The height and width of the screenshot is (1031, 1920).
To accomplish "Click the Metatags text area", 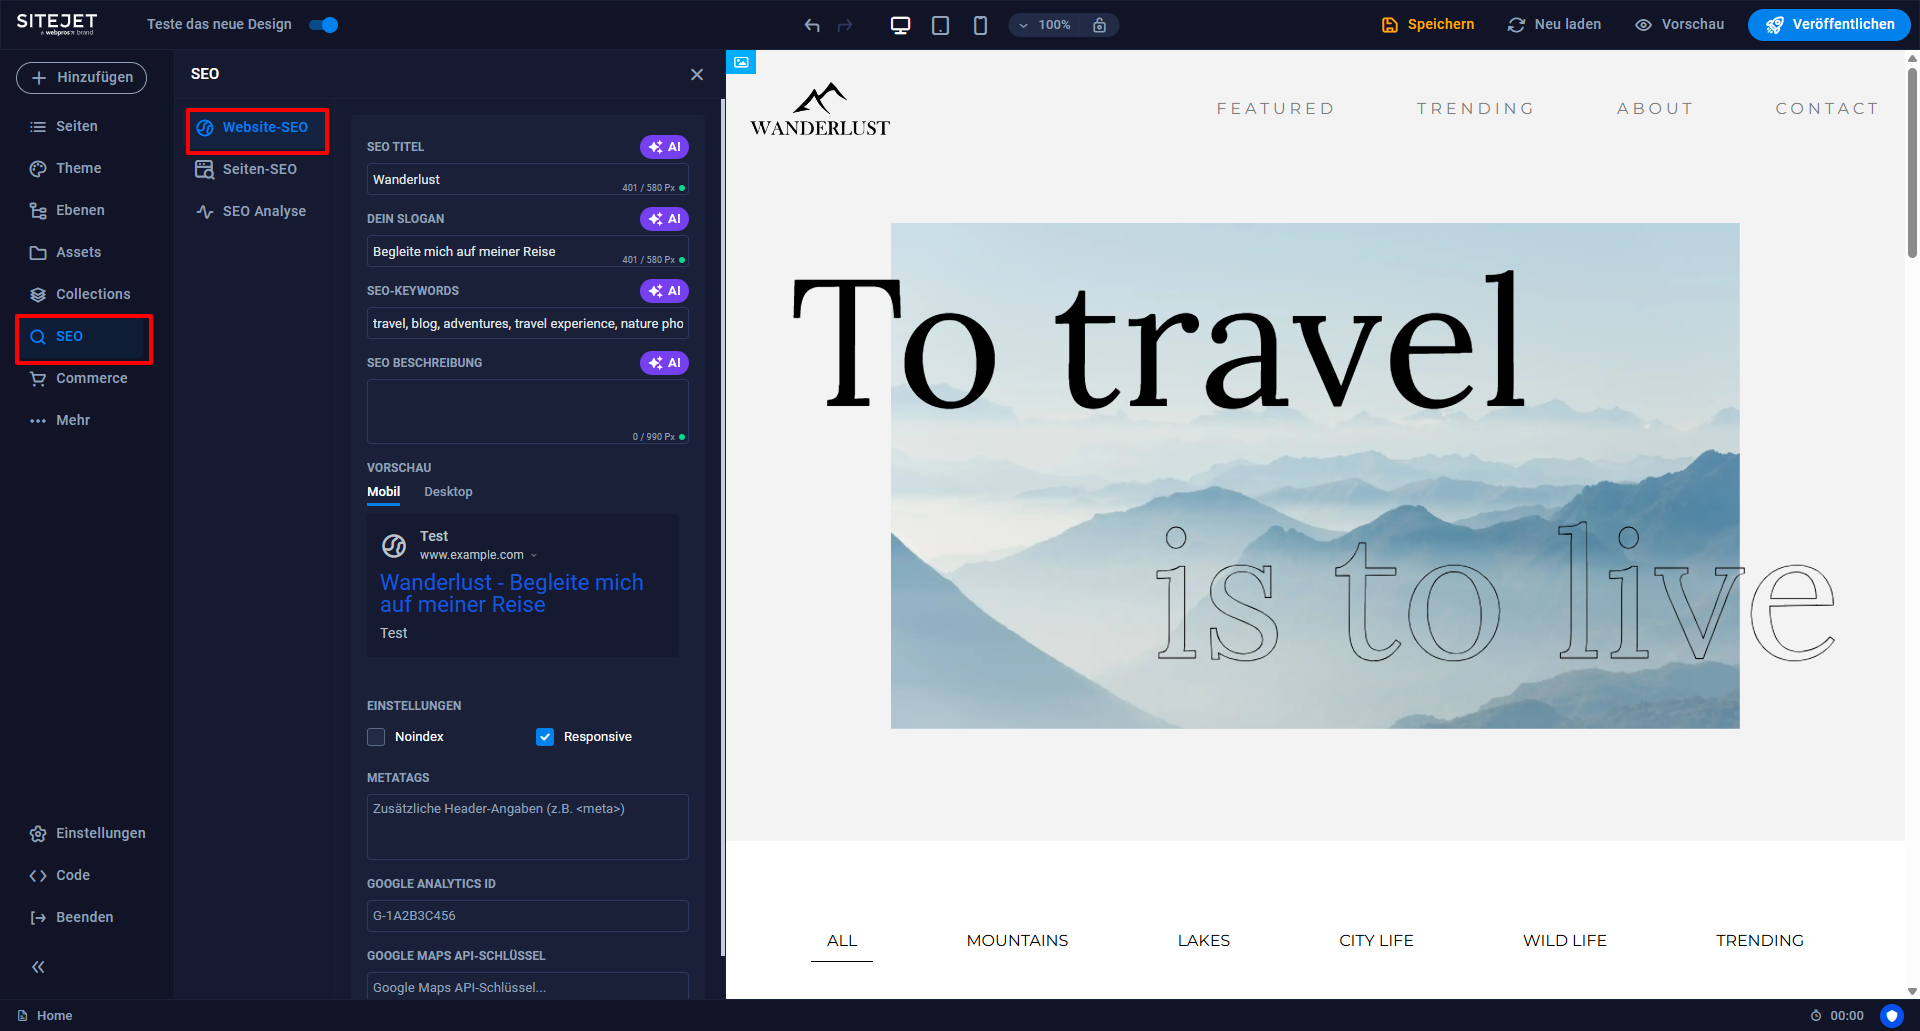I will [x=527, y=827].
